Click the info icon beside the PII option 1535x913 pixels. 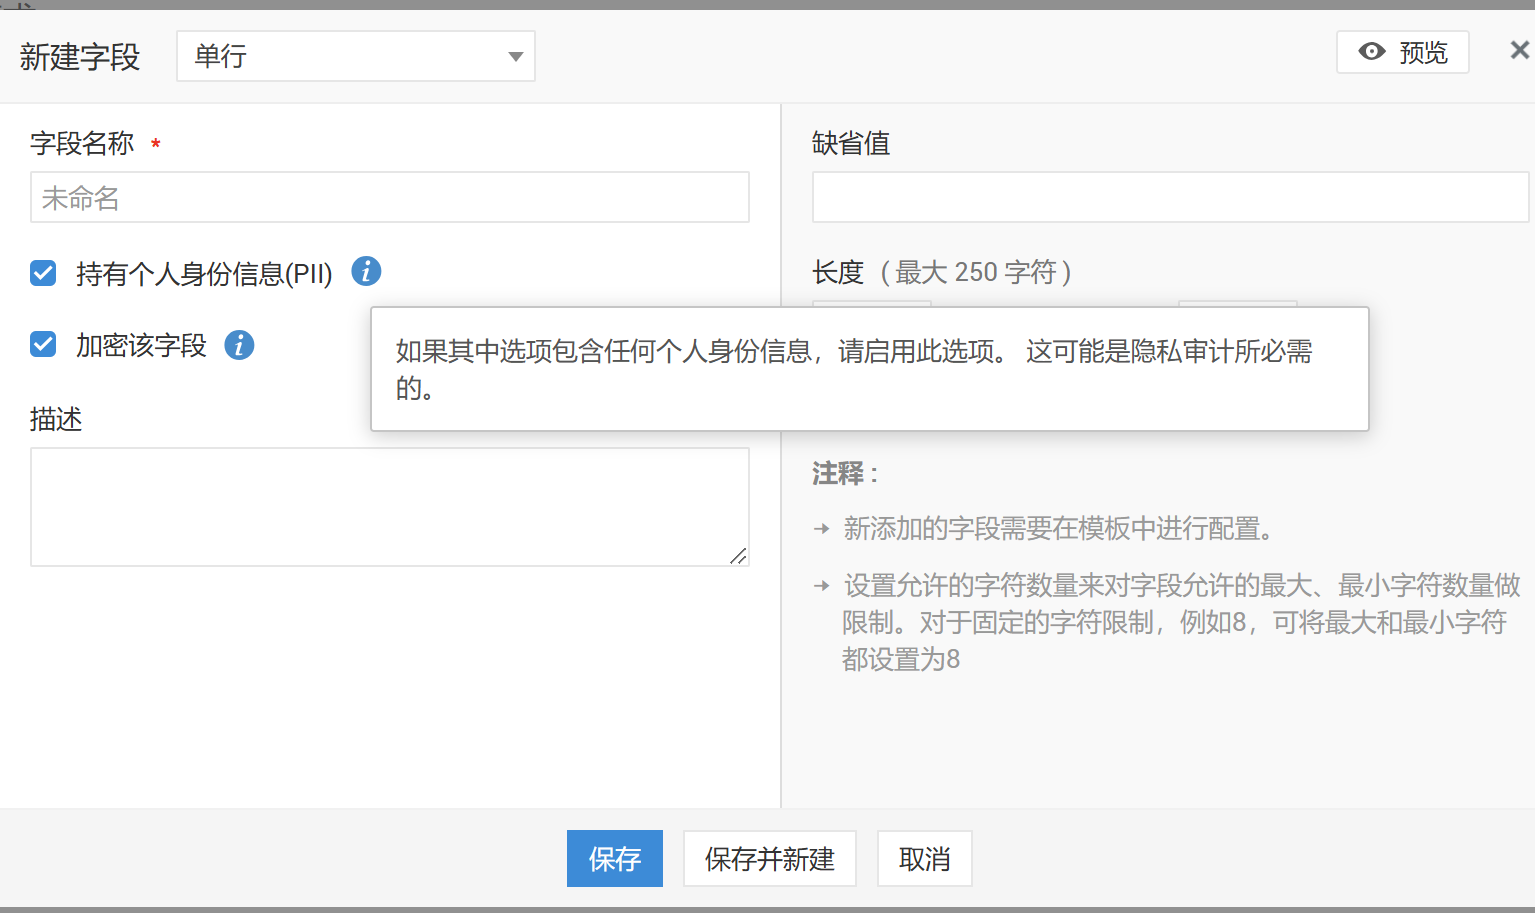click(x=366, y=271)
